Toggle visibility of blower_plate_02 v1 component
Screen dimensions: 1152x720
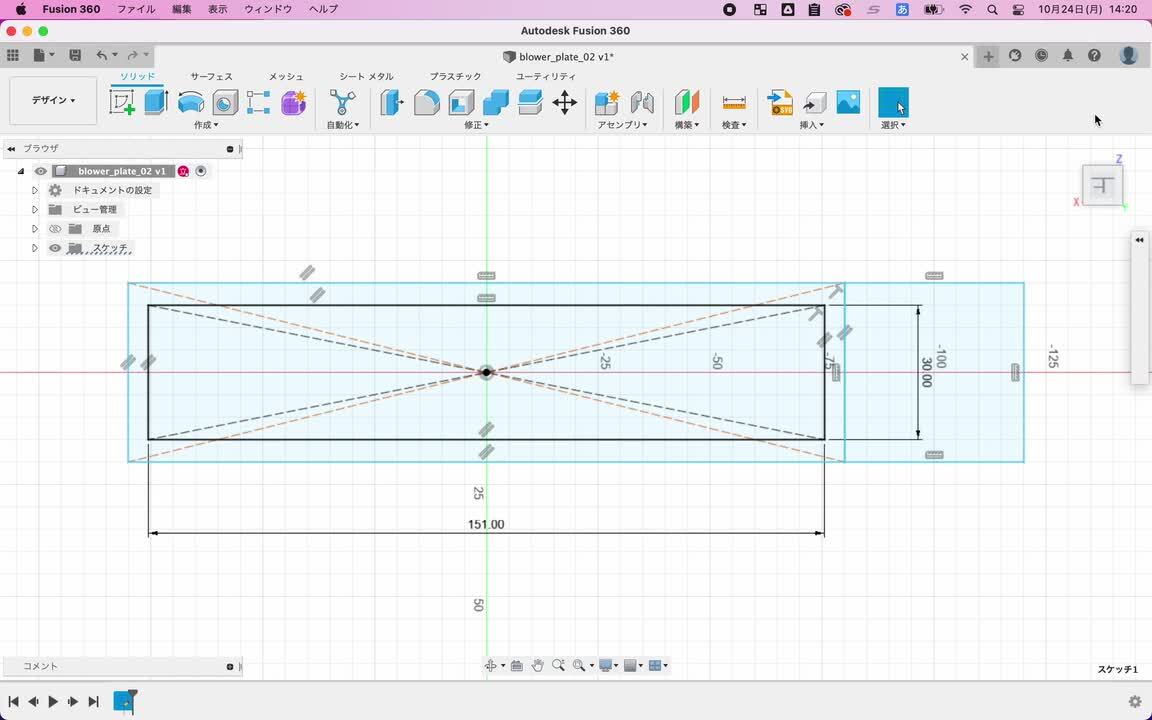[x=41, y=171]
